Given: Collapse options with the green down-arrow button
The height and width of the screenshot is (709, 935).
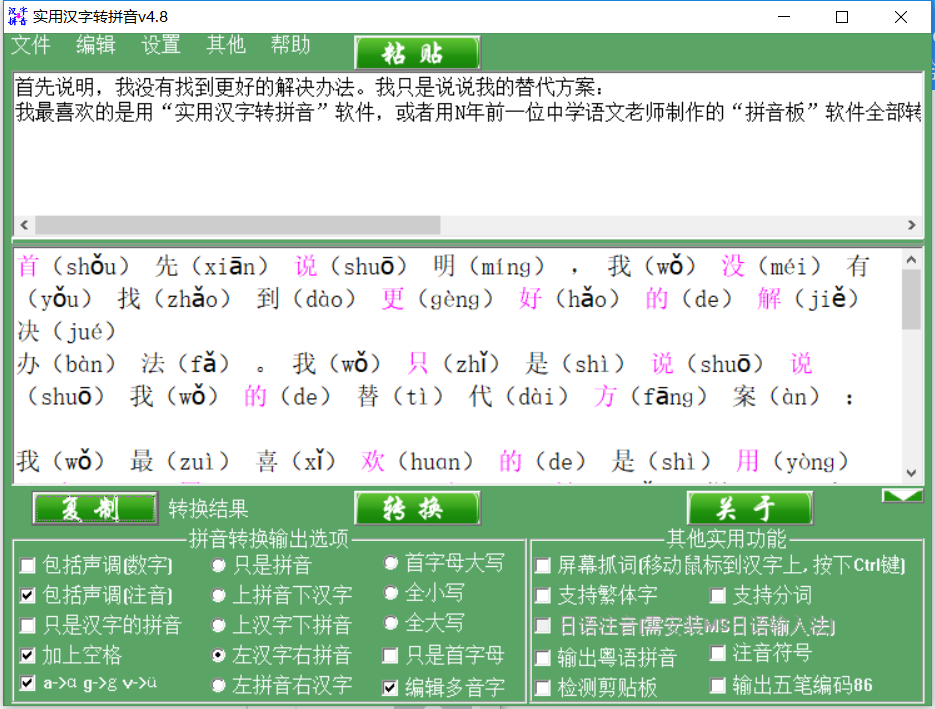Looking at the screenshot, I should pyautogui.click(x=902, y=496).
